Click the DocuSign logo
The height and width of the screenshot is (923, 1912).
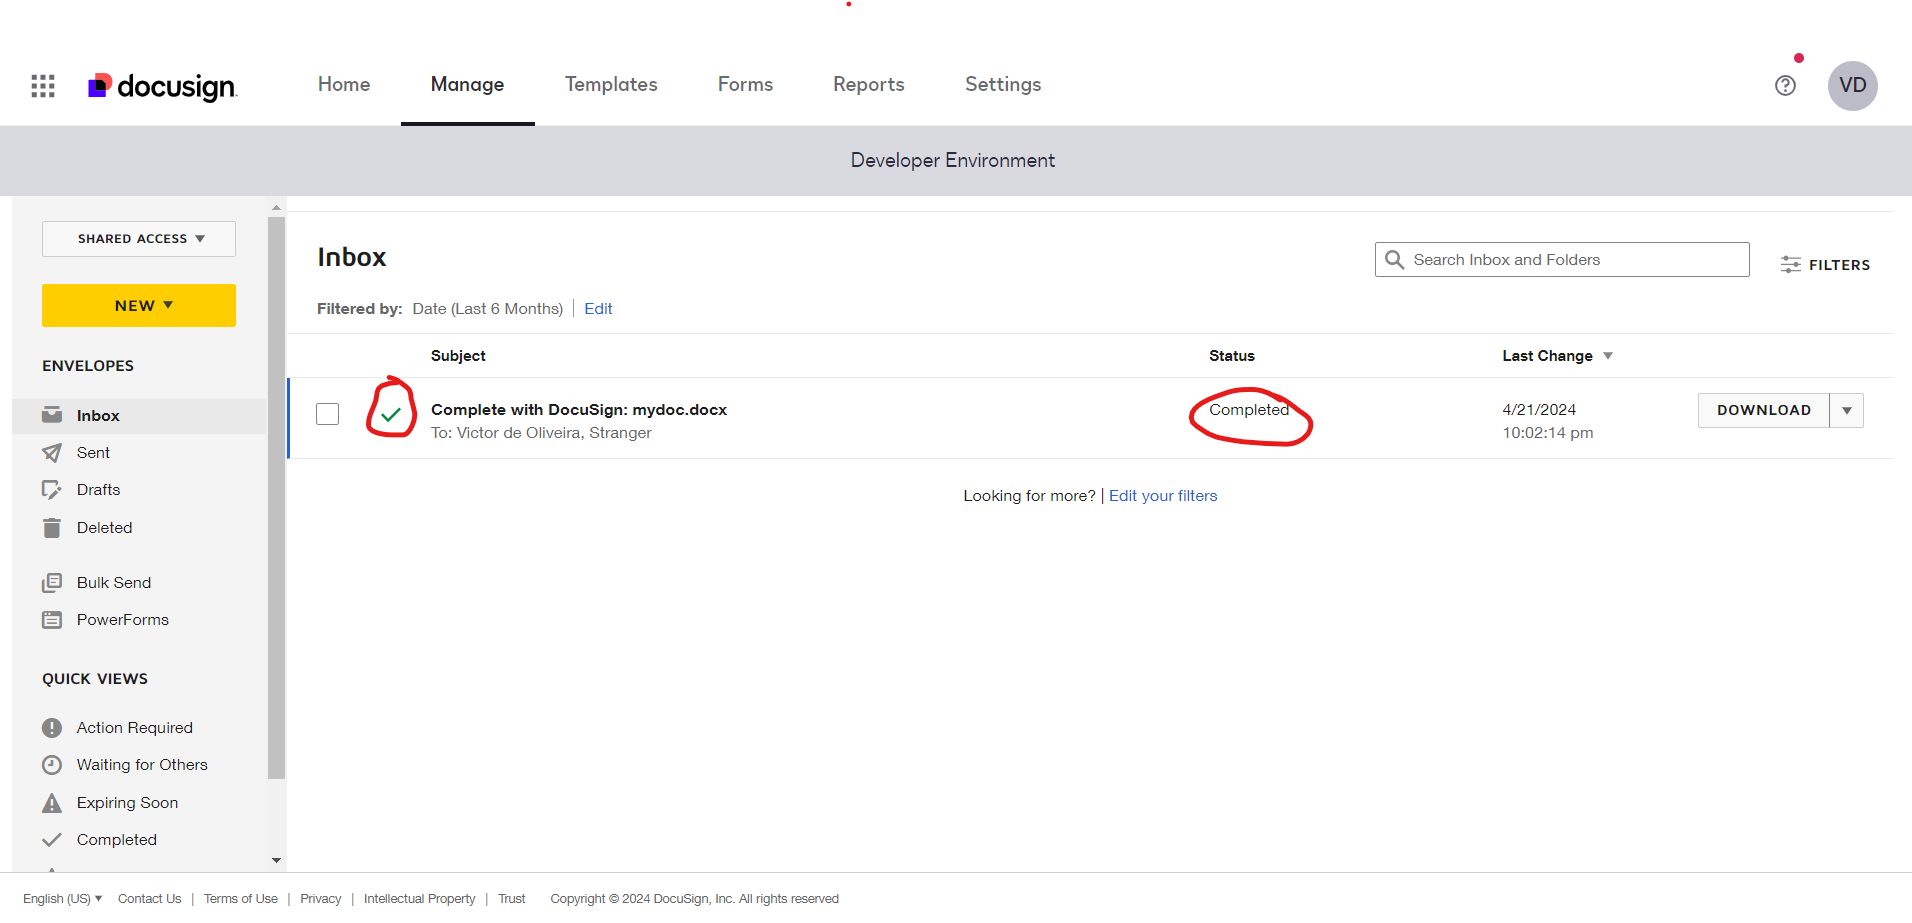pos(162,86)
